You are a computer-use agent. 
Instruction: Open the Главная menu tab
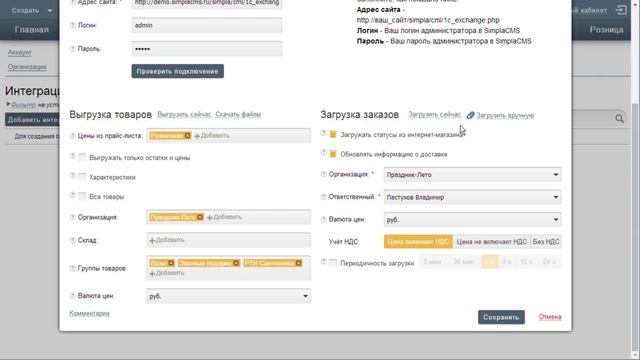point(32,30)
